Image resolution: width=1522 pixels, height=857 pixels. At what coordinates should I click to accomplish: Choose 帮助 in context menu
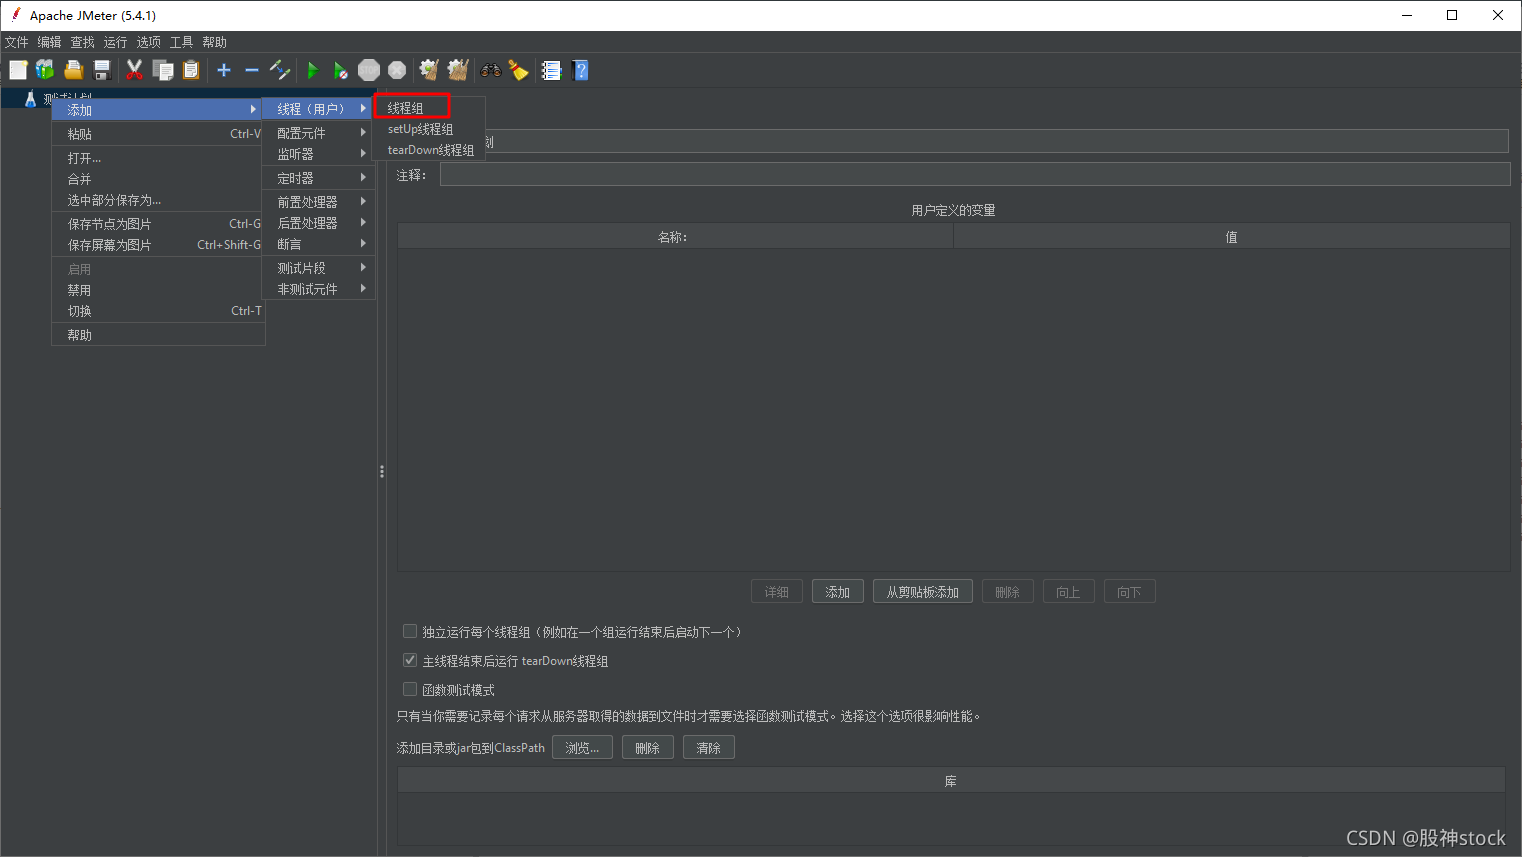[x=158, y=335]
